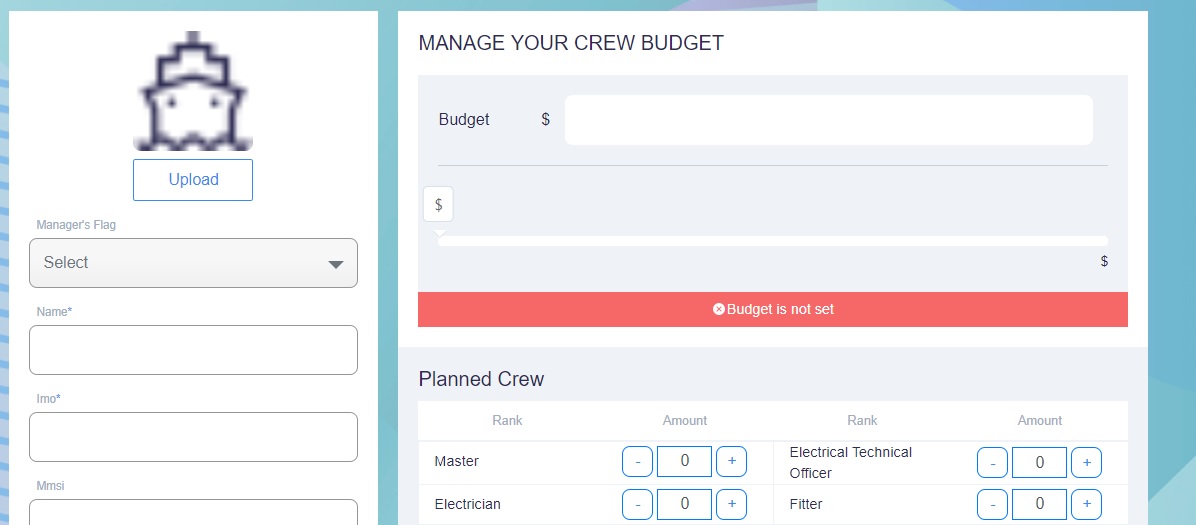Increase Electrician crew amount

(731, 504)
